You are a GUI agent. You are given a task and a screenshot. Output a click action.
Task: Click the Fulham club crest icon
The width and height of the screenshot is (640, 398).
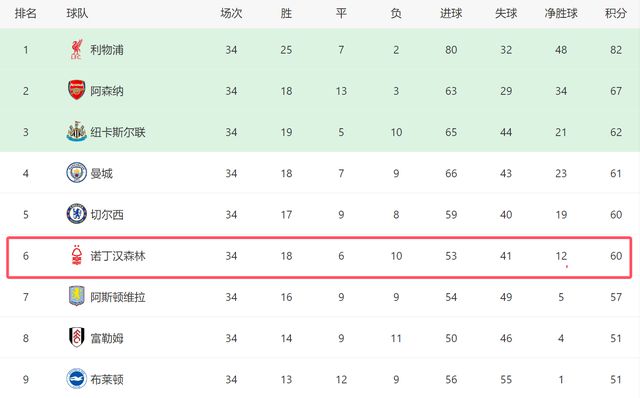pos(76,338)
